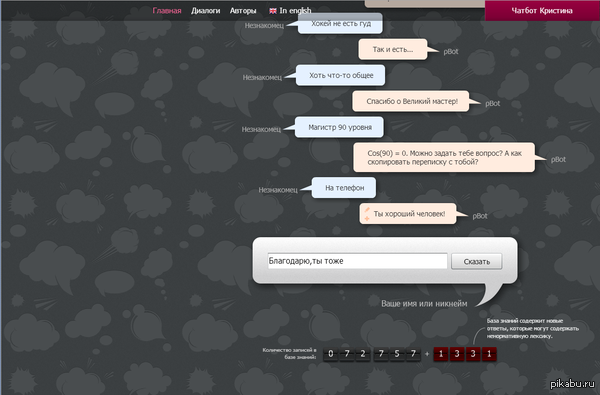Click the 'Хоккей не есть гуд' bubble

340,24
